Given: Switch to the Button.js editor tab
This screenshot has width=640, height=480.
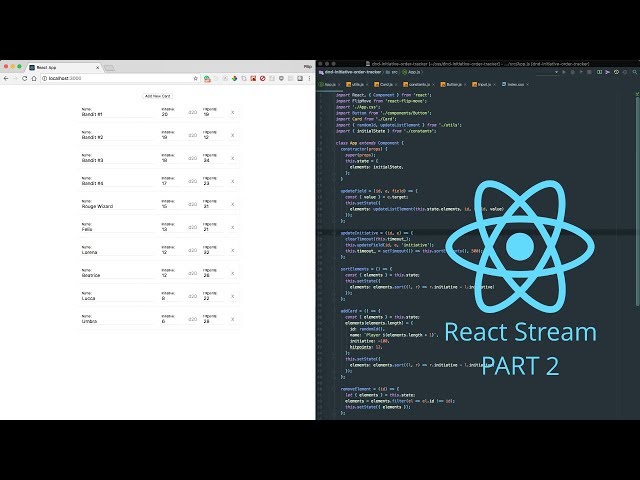Looking at the screenshot, I should point(451,84).
